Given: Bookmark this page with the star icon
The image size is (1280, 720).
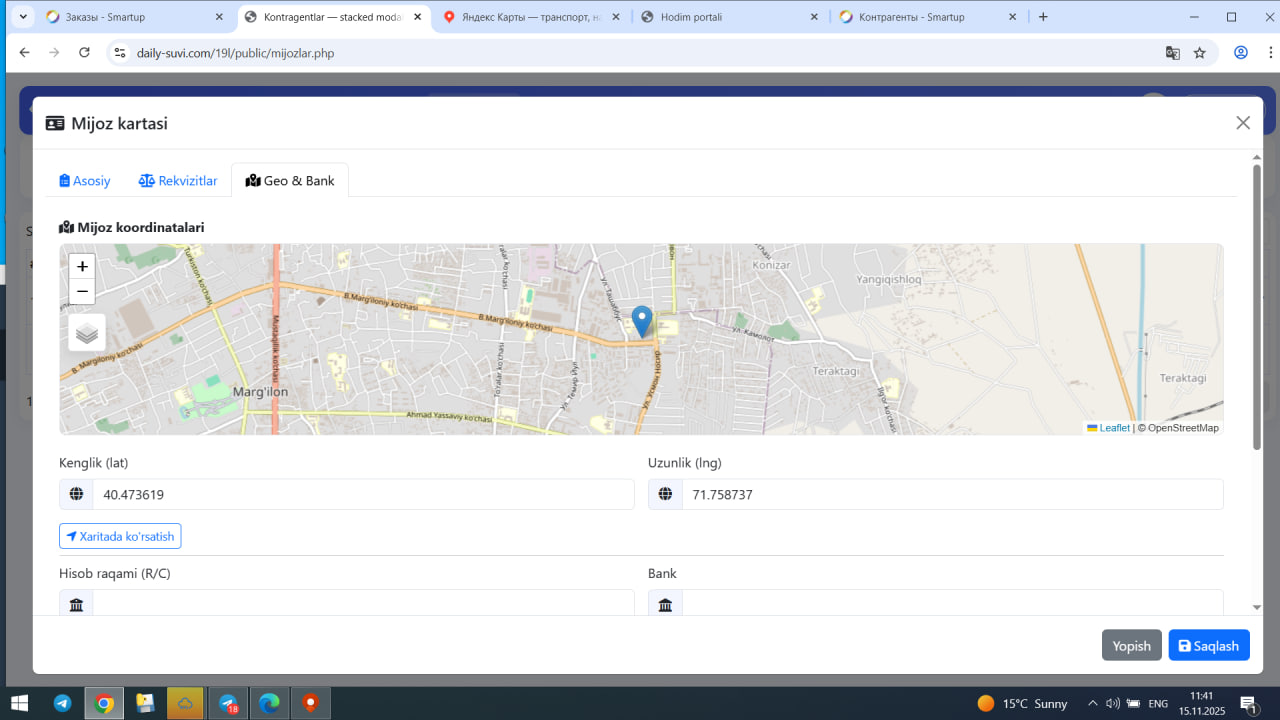Looking at the screenshot, I should (1200, 53).
